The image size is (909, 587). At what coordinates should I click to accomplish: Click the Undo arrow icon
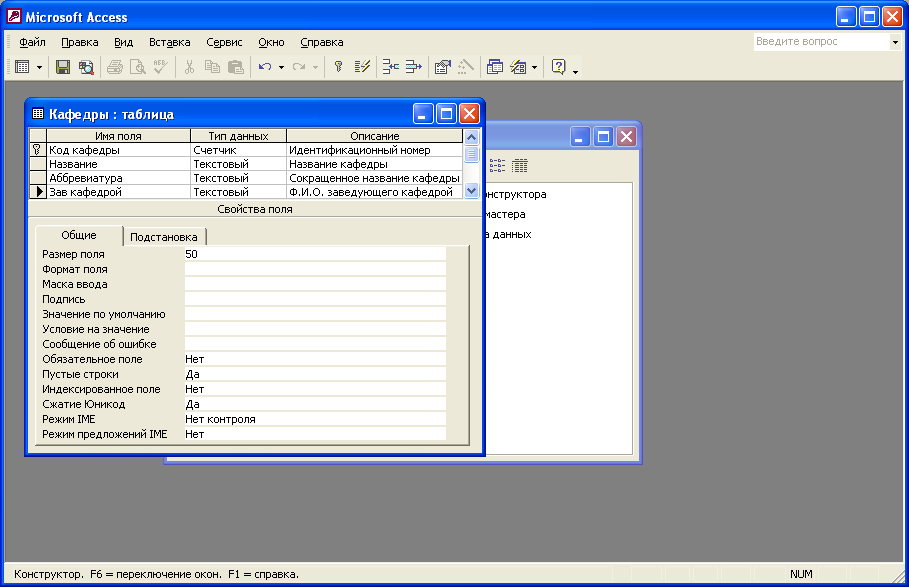click(265, 67)
